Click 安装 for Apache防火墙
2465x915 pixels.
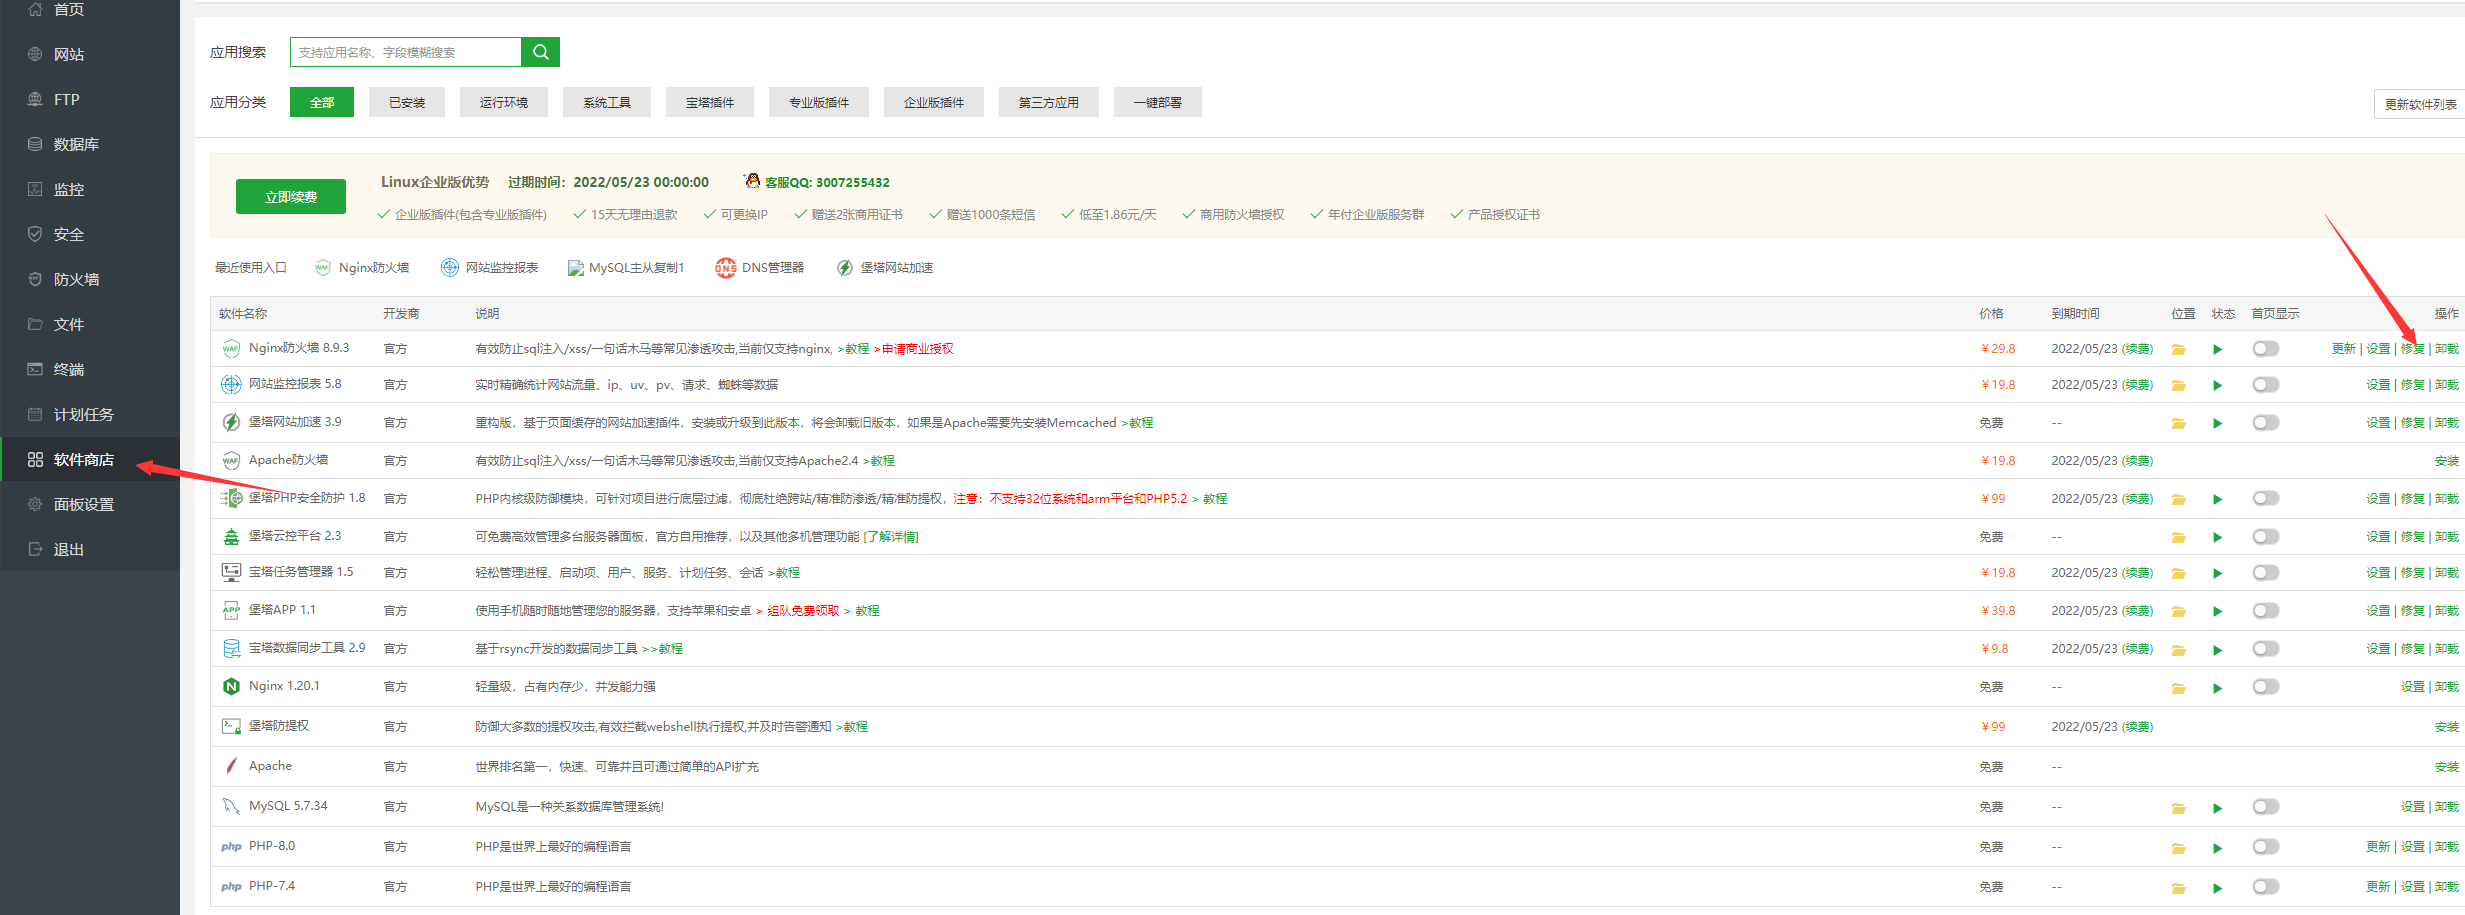click(x=2446, y=461)
